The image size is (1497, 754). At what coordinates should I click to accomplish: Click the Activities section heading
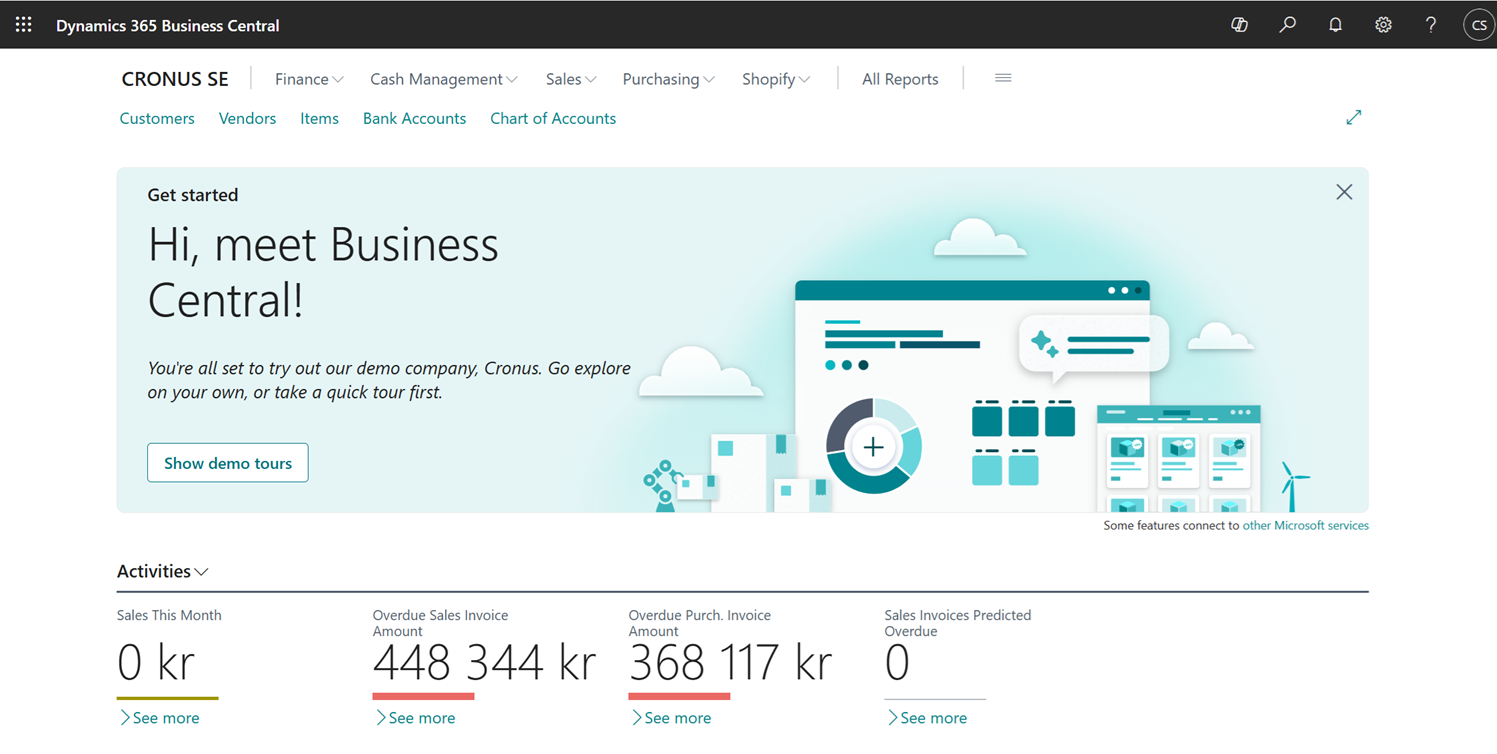click(x=154, y=572)
